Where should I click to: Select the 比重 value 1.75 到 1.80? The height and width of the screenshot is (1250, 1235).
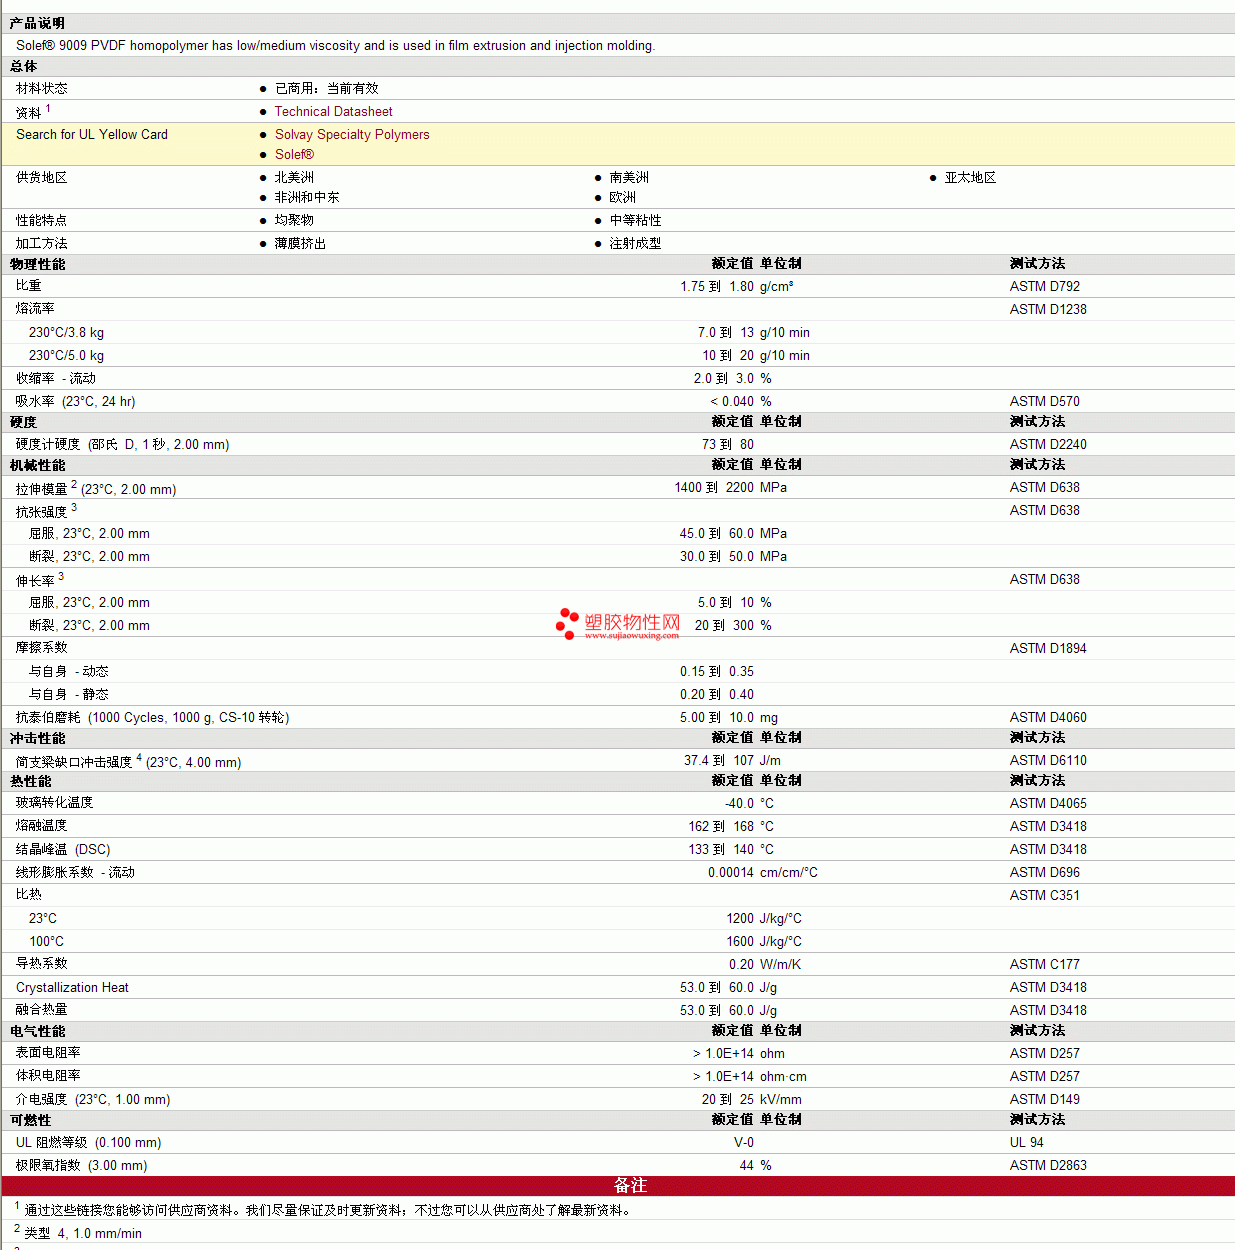[717, 286]
